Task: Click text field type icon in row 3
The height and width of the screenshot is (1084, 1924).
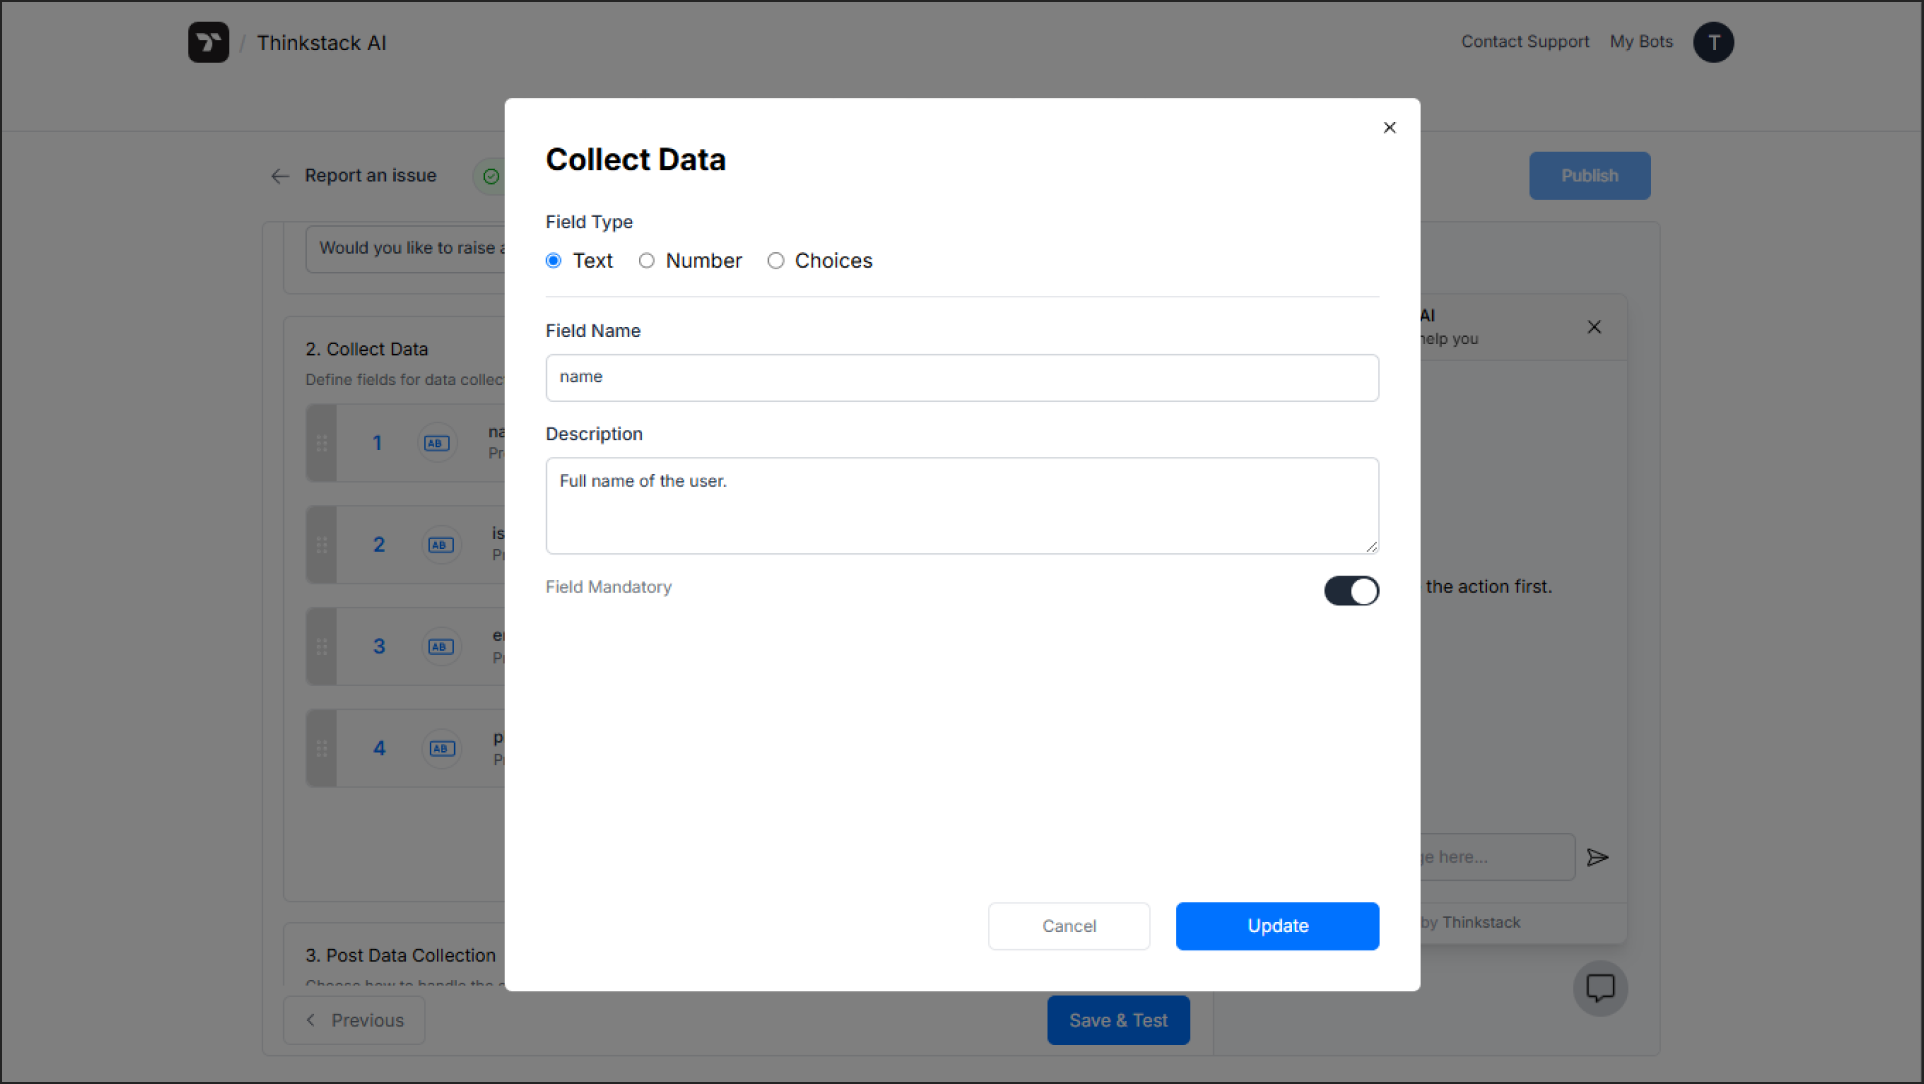Action: coord(440,647)
